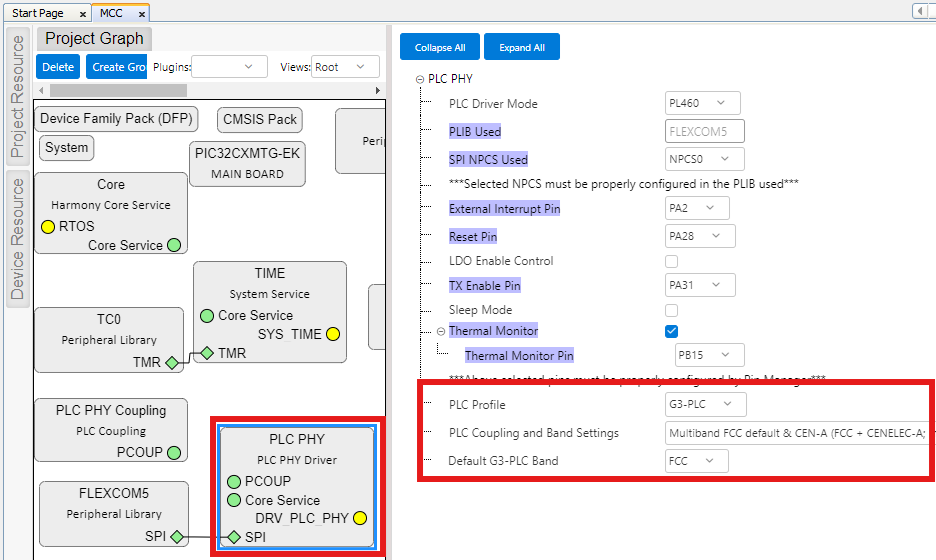The height and width of the screenshot is (560, 936).
Task: Click the yellow RTOS dependency circle in Core
Action: [47, 227]
